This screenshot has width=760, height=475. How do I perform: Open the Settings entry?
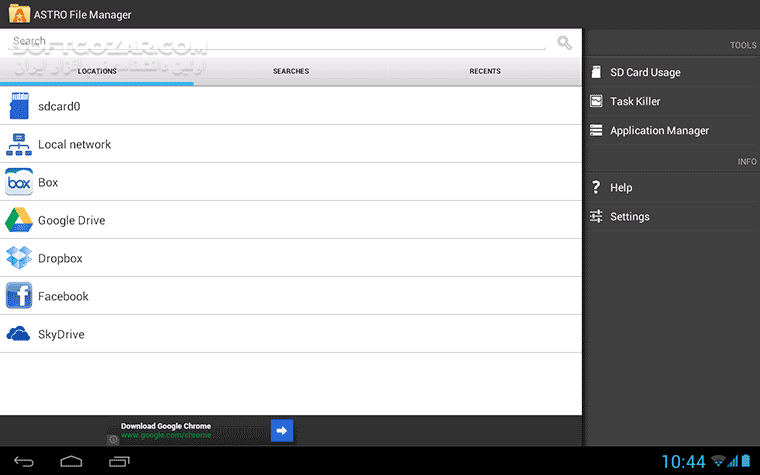672,217
